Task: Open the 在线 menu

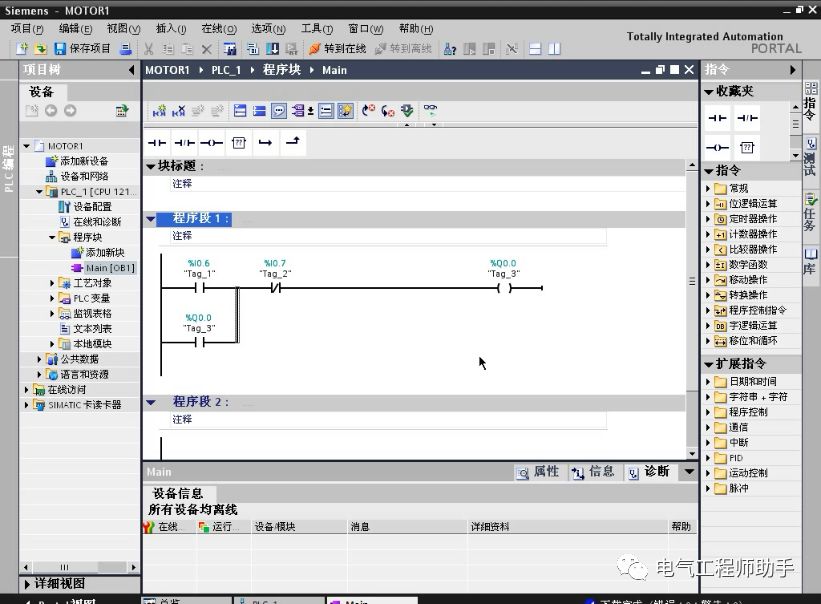Action: pos(218,29)
